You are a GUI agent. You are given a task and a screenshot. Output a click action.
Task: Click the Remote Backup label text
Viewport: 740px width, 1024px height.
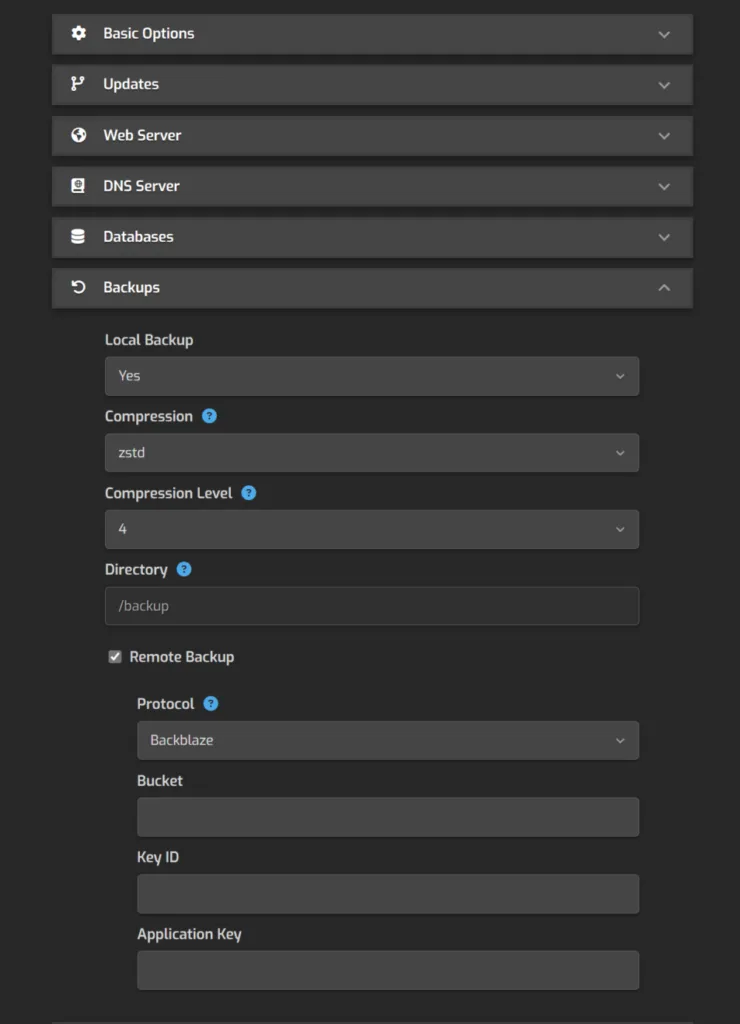(182, 657)
